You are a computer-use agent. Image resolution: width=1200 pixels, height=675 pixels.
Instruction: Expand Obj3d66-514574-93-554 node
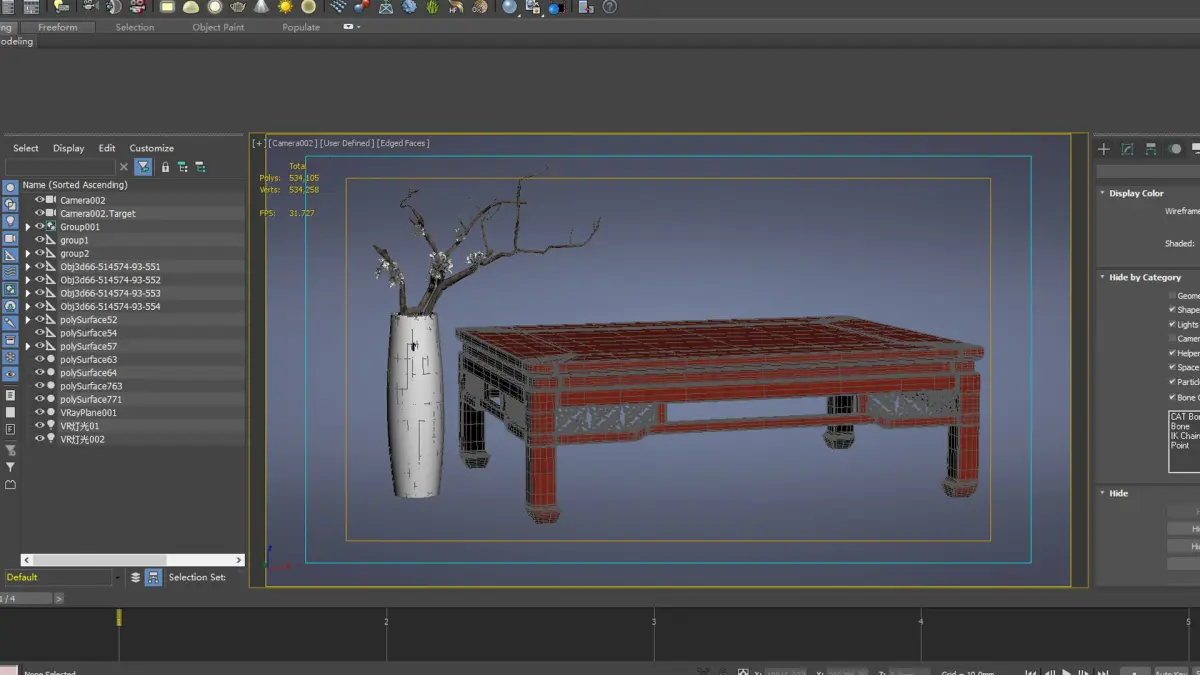(28, 307)
